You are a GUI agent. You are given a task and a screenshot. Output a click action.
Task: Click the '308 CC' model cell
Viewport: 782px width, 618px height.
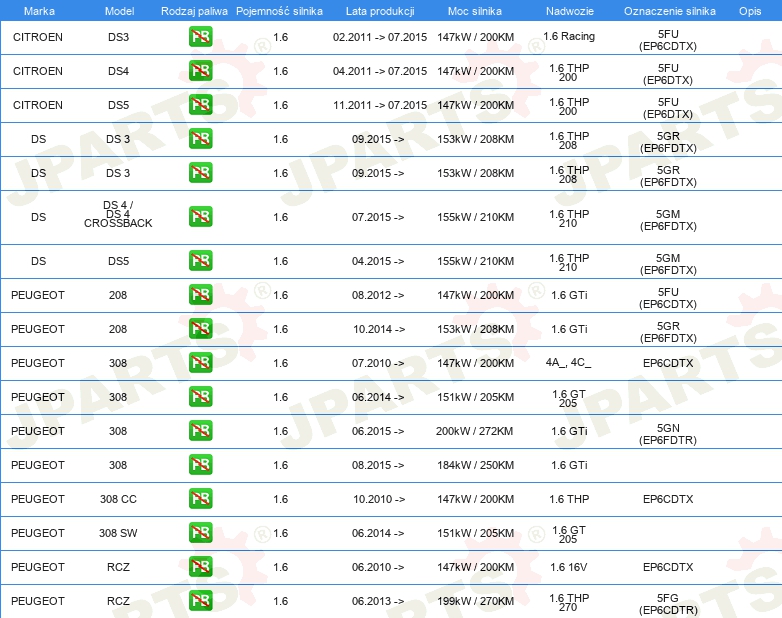click(x=118, y=499)
